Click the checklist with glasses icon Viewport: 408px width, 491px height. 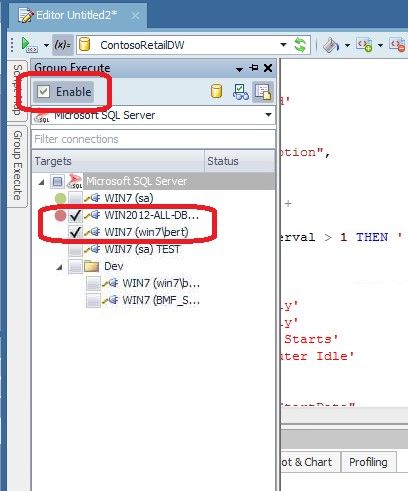click(x=241, y=92)
